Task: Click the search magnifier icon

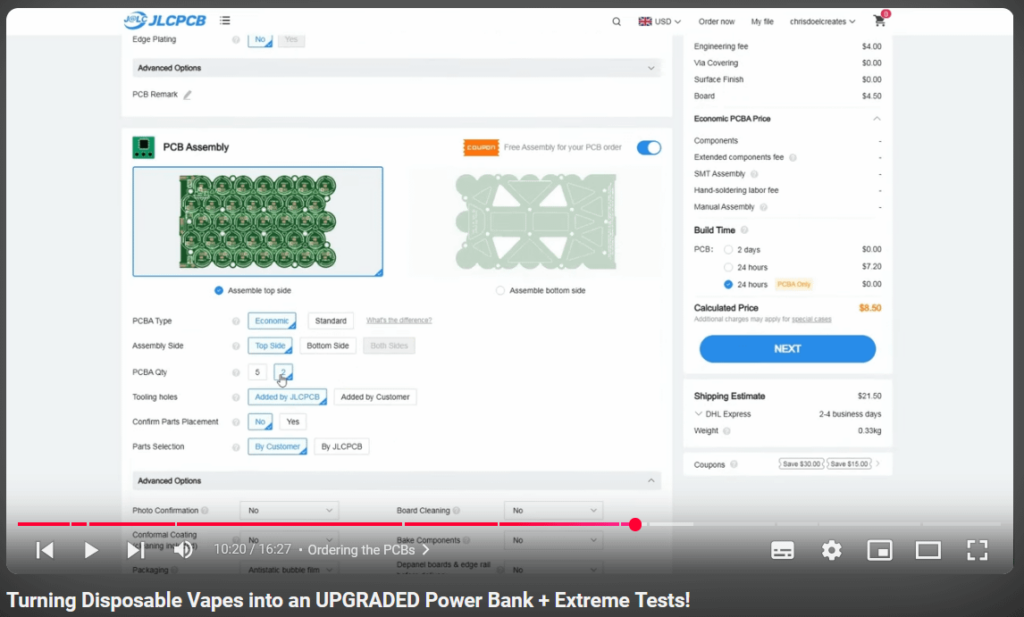Action: [x=616, y=22]
